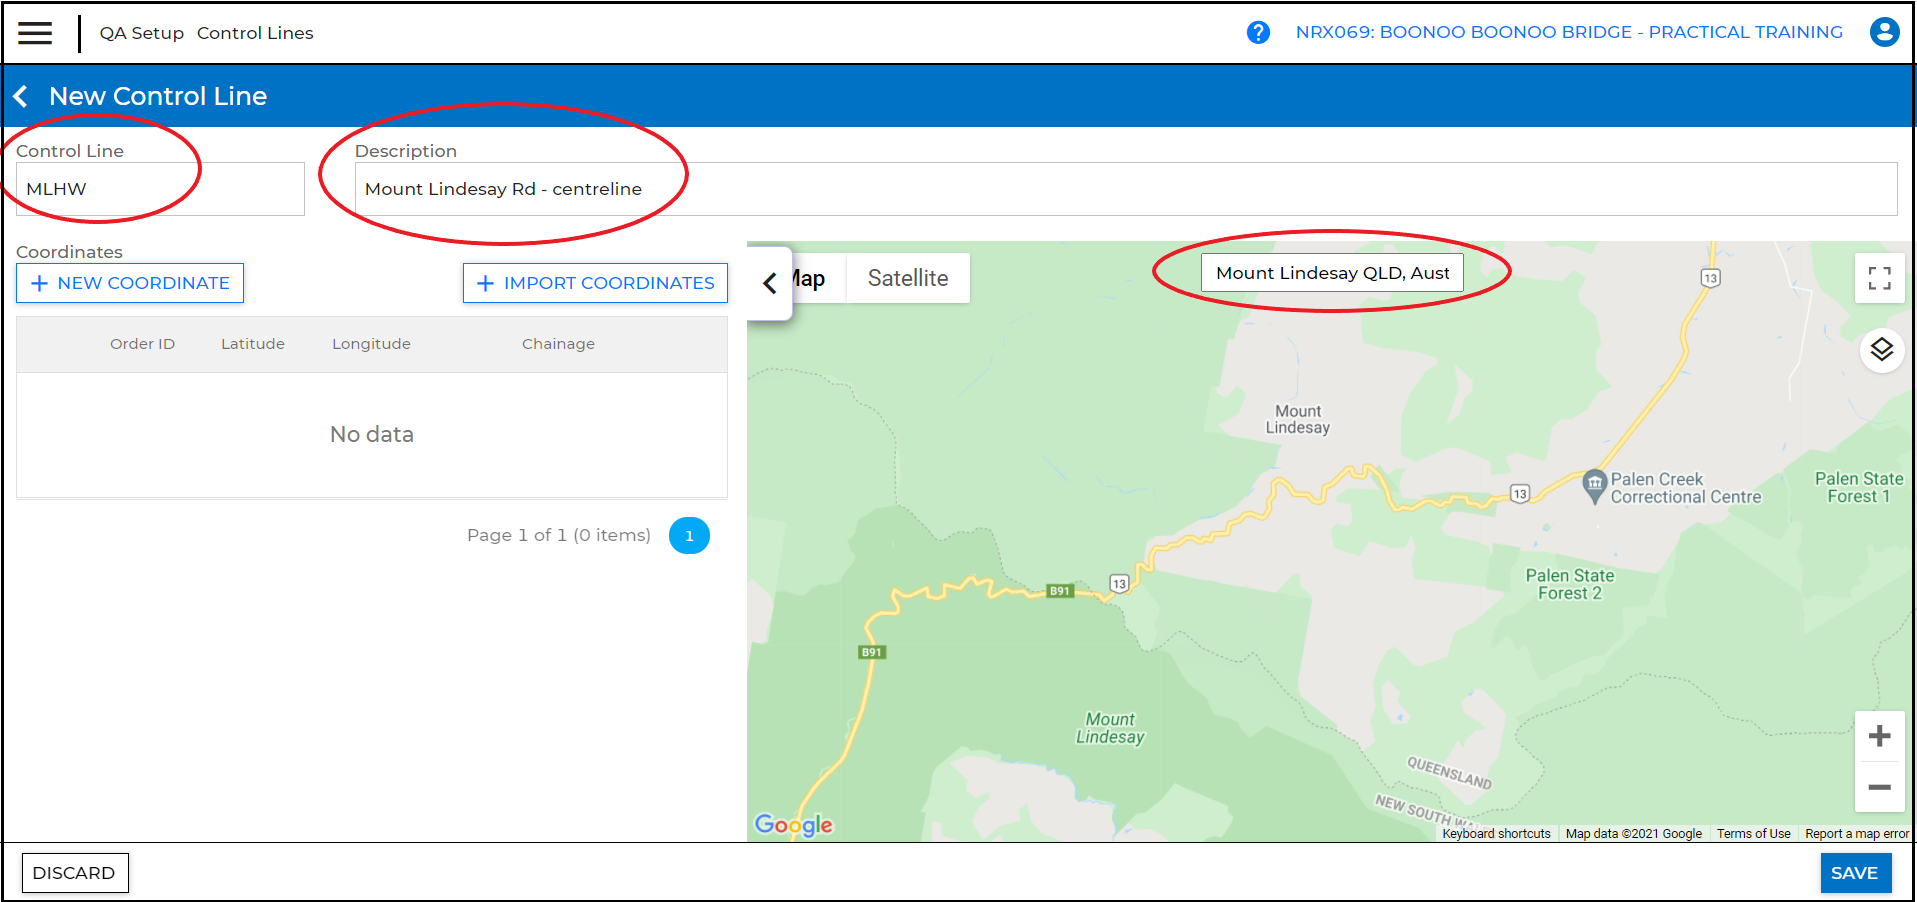
Task: Select page 1 in pagination
Action: 689,536
